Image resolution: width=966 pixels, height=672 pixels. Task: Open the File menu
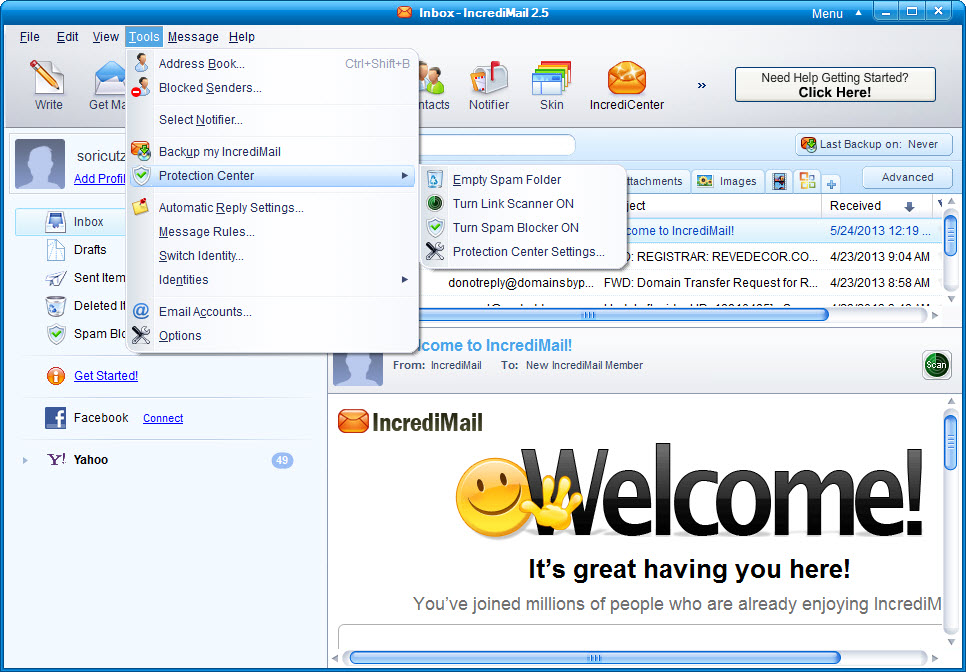tap(30, 37)
